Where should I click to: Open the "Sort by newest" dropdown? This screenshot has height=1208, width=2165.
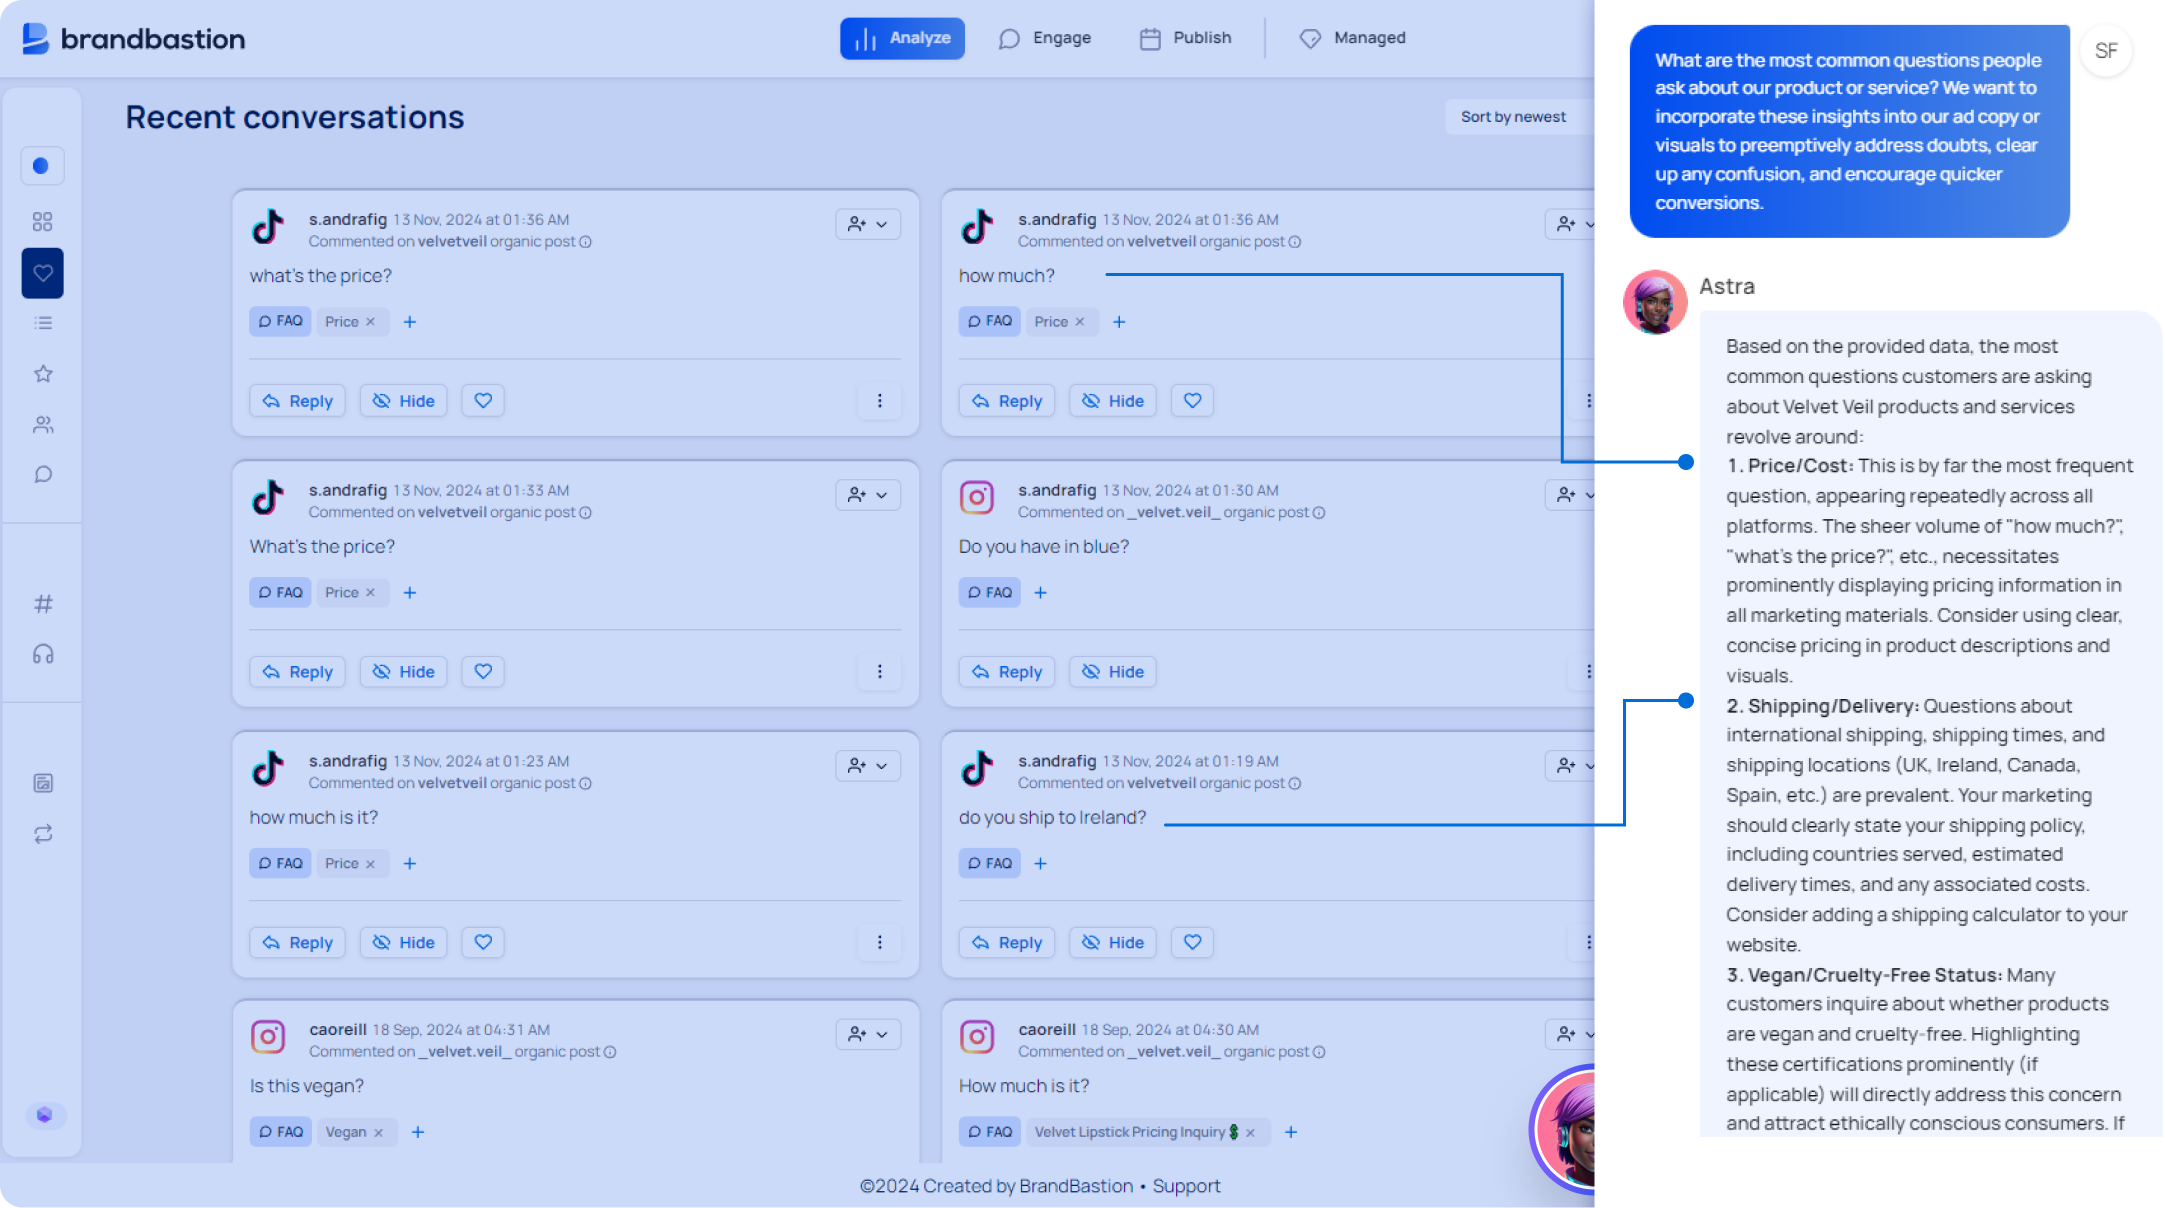1513,116
